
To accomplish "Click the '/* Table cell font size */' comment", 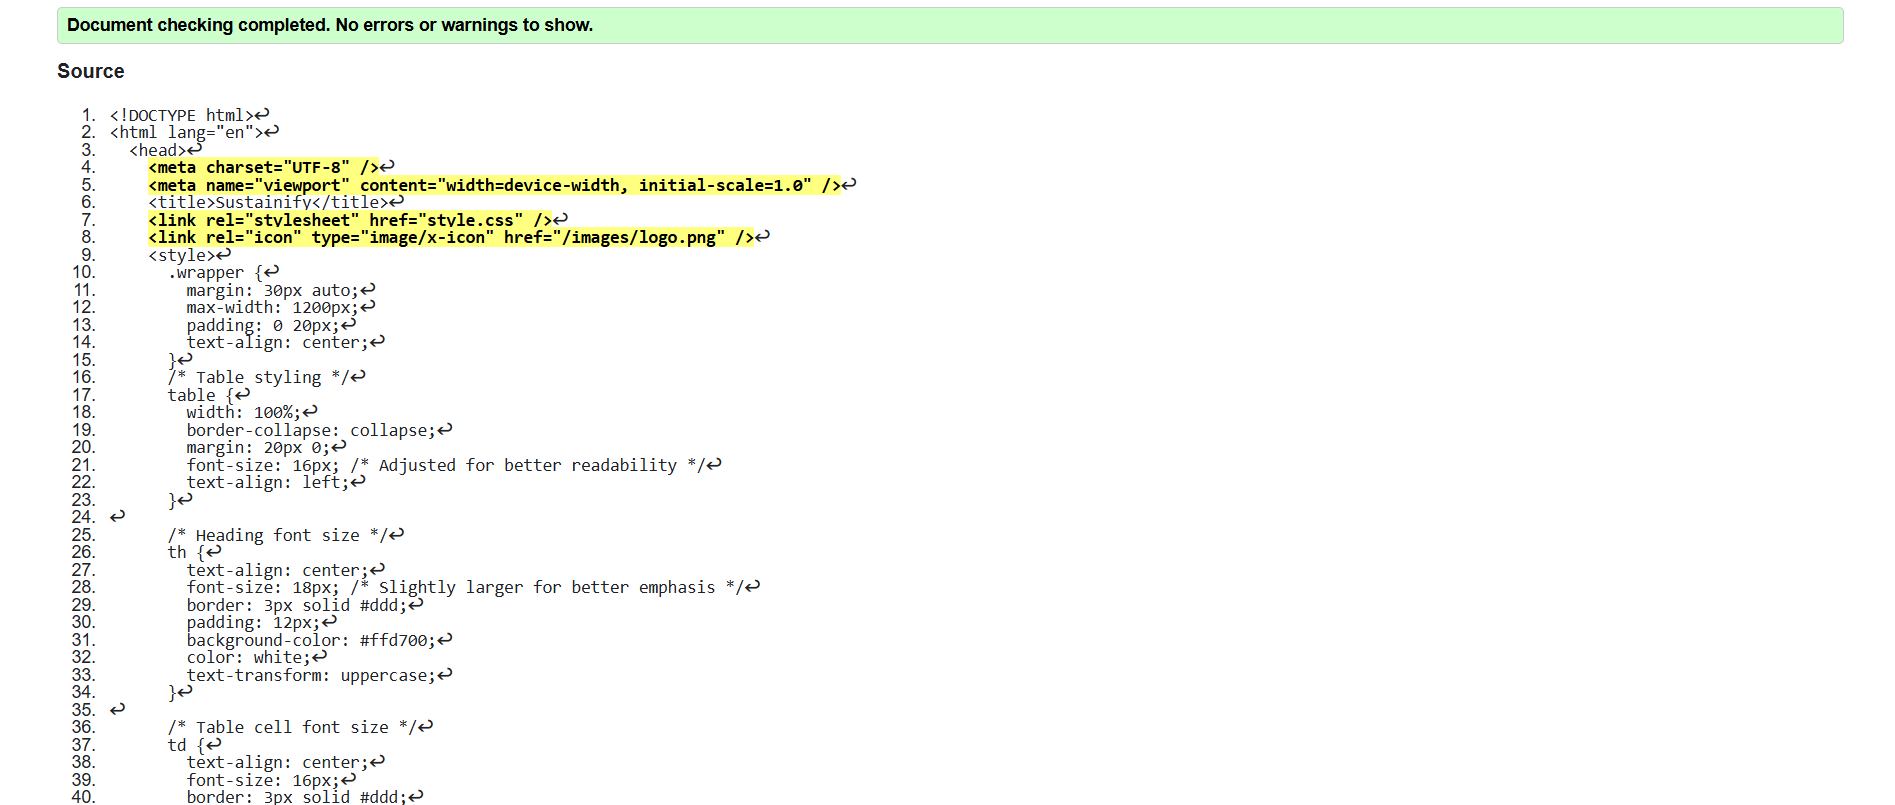I will tap(300, 727).
